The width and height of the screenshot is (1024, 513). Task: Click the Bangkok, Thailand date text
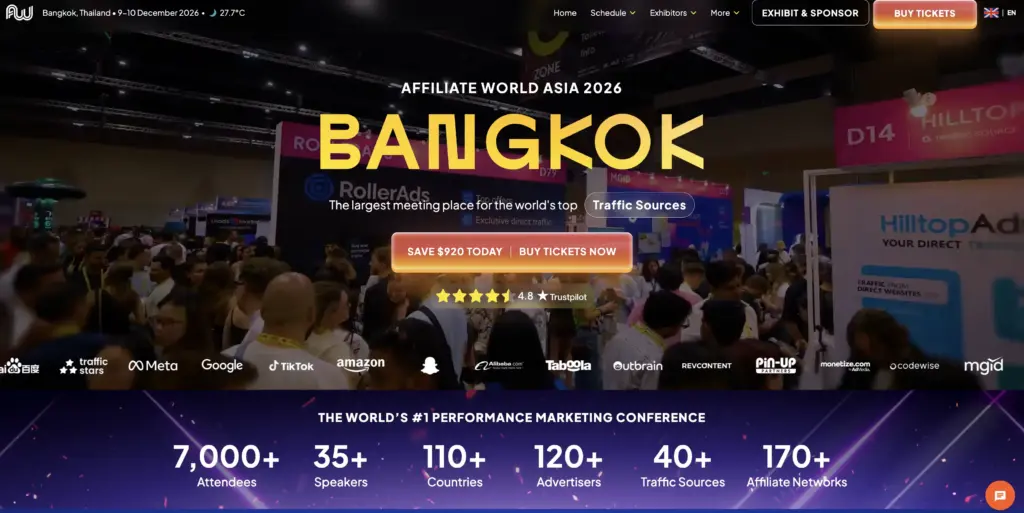121,12
